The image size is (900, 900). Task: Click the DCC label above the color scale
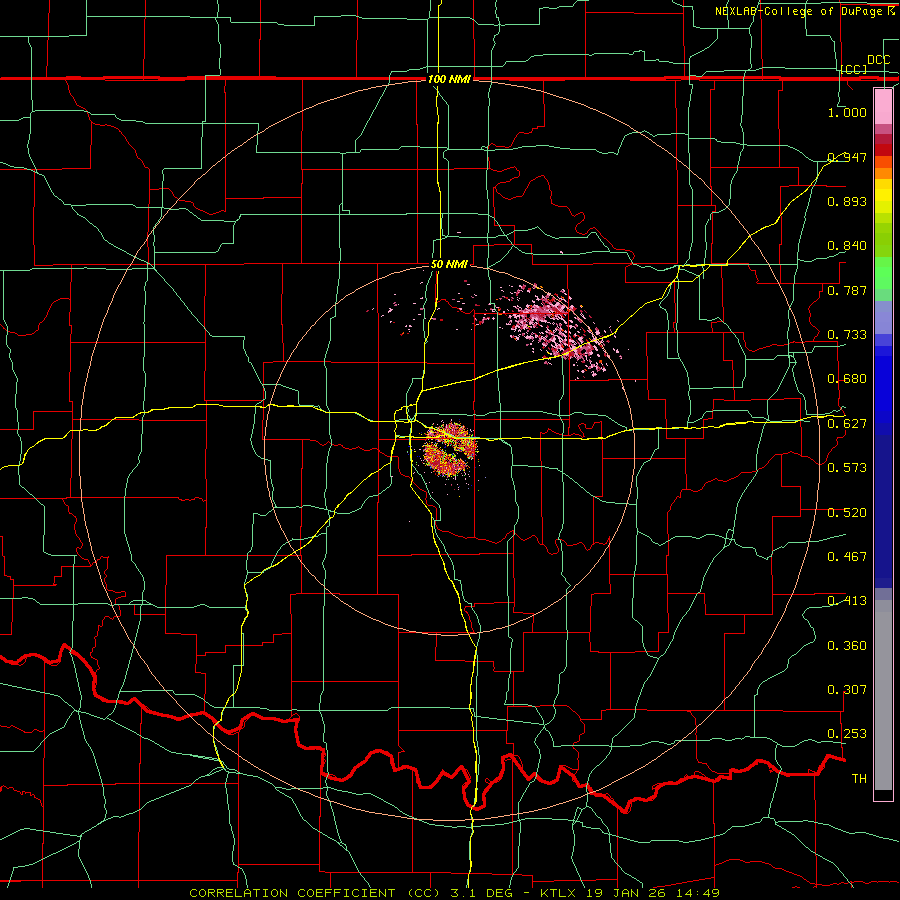pyautogui.click(x=878, y=60)
